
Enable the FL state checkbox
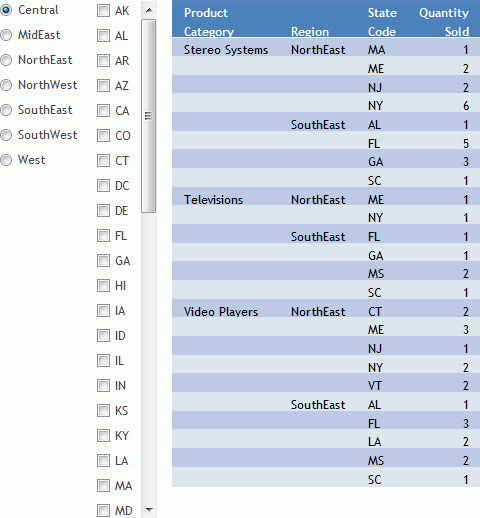[x=103, y=236]
